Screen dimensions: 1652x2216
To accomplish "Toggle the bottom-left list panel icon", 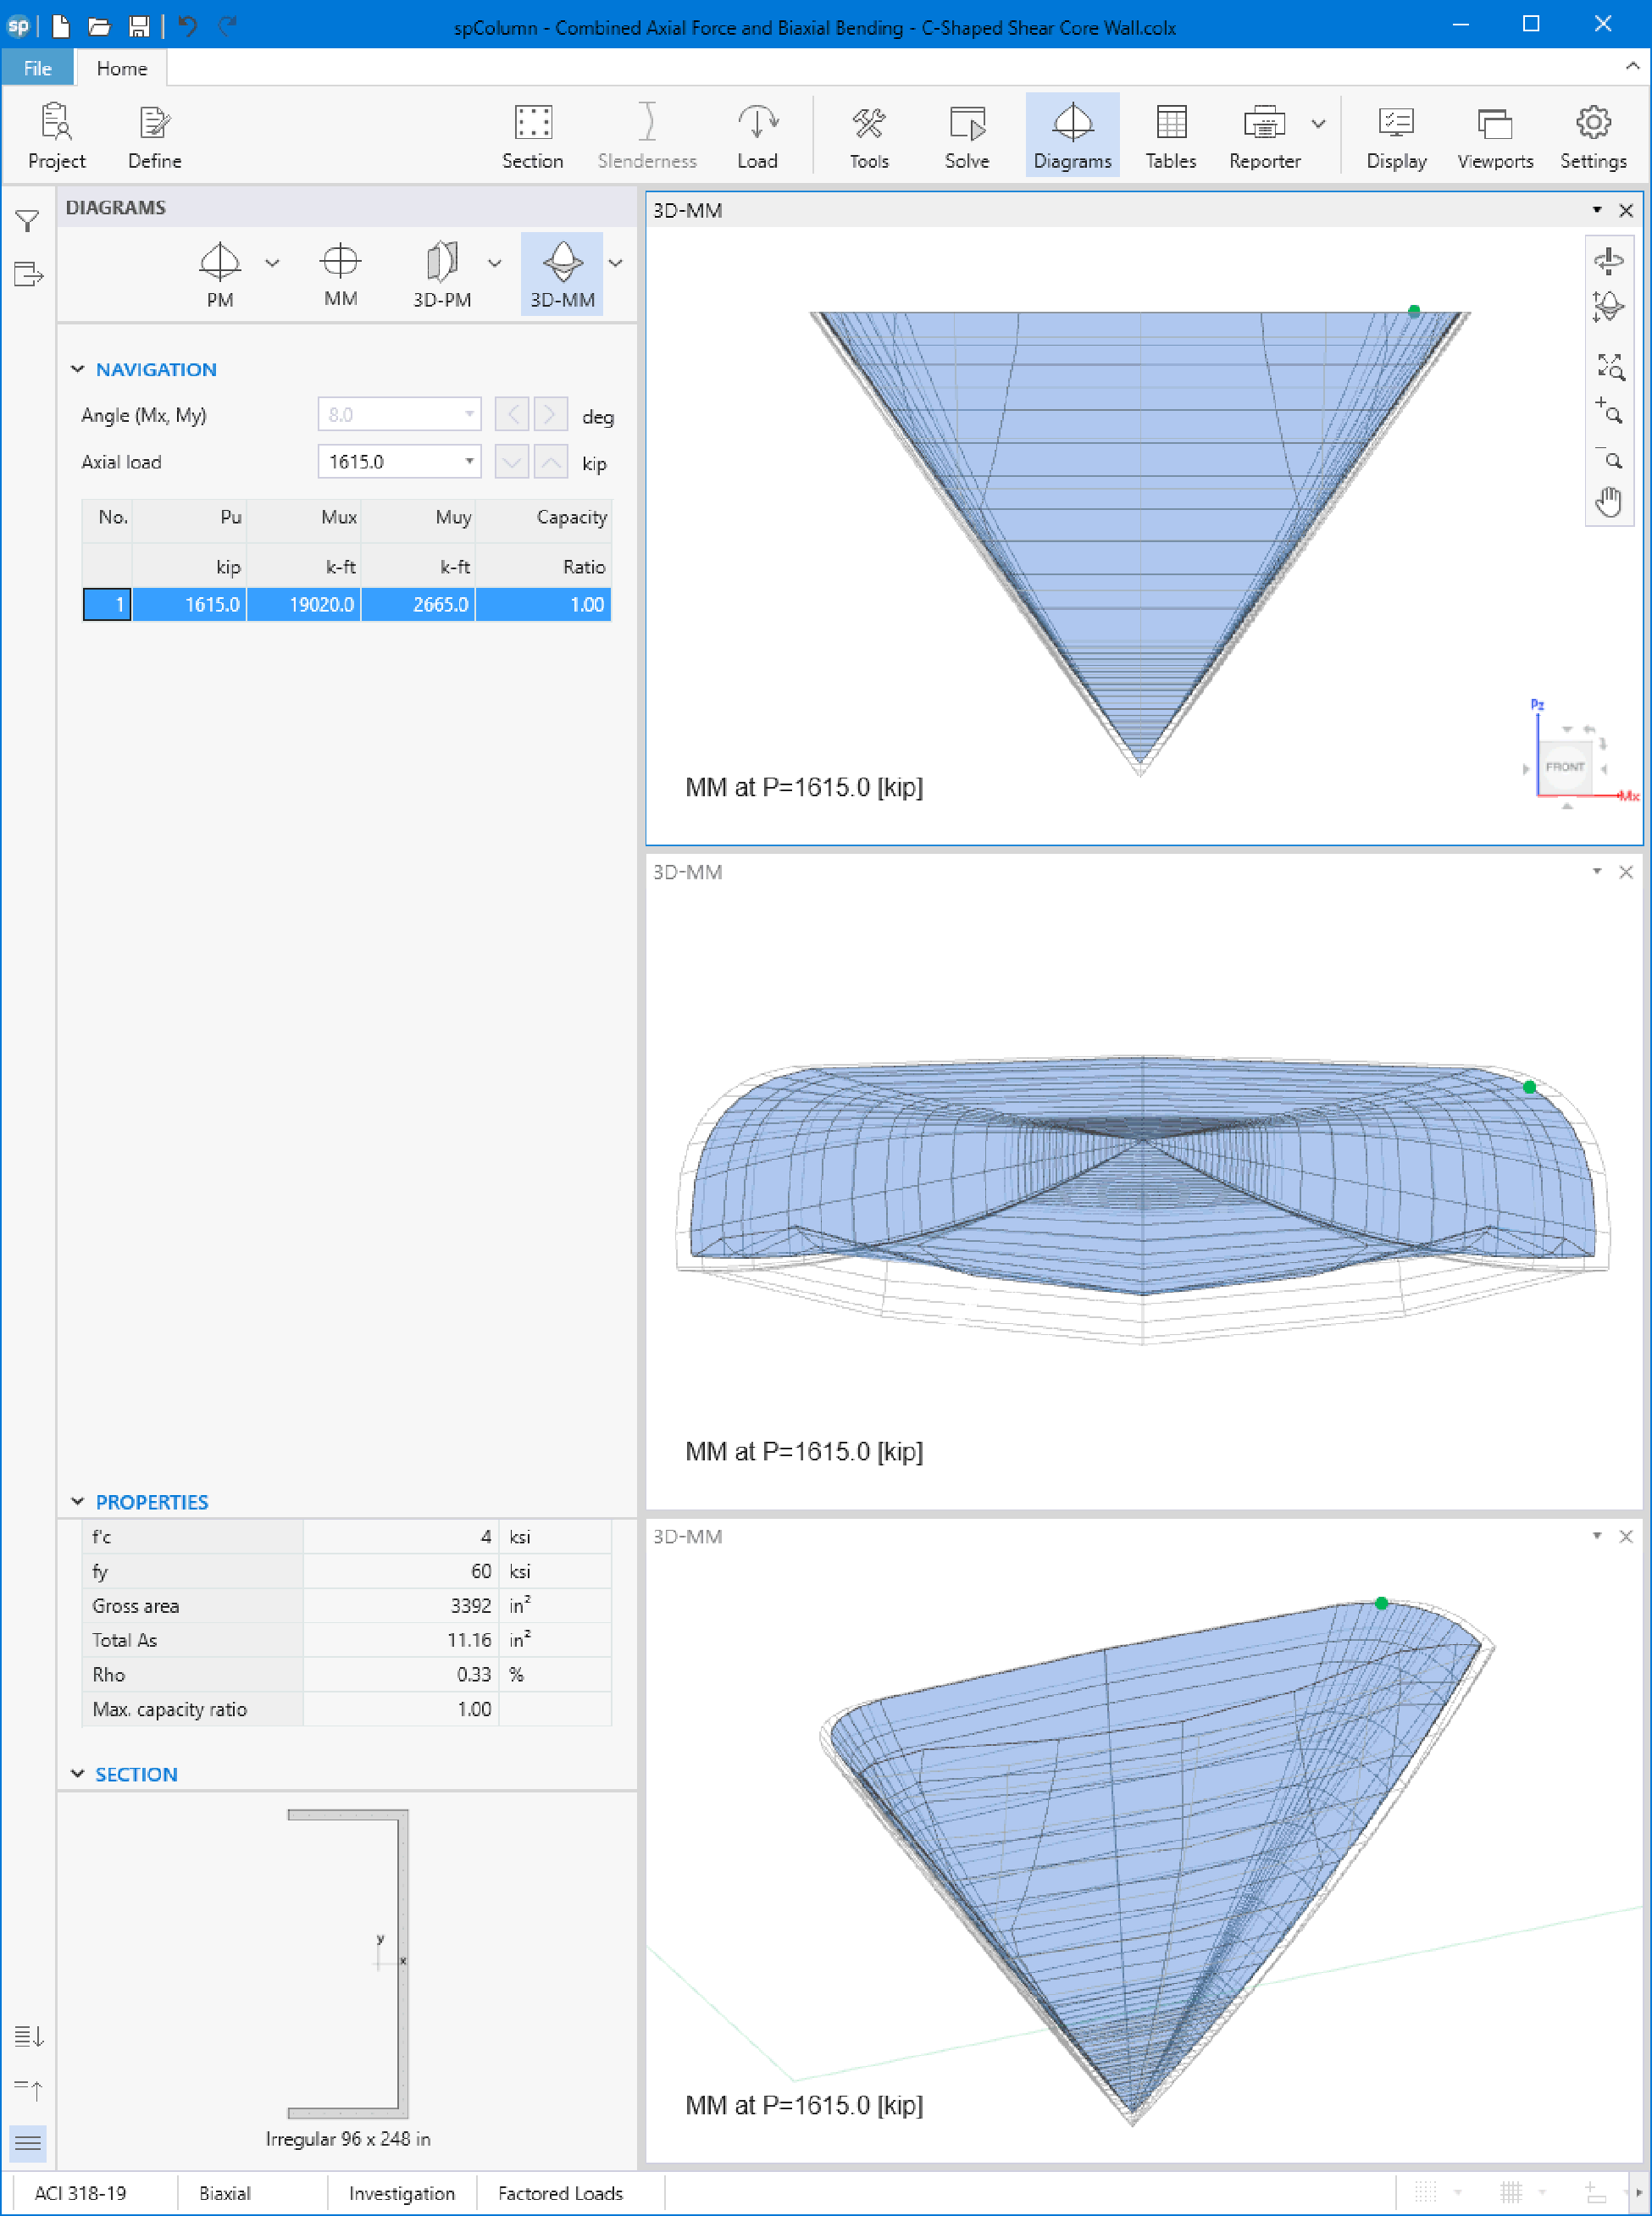I will [x=28, y=2142].
